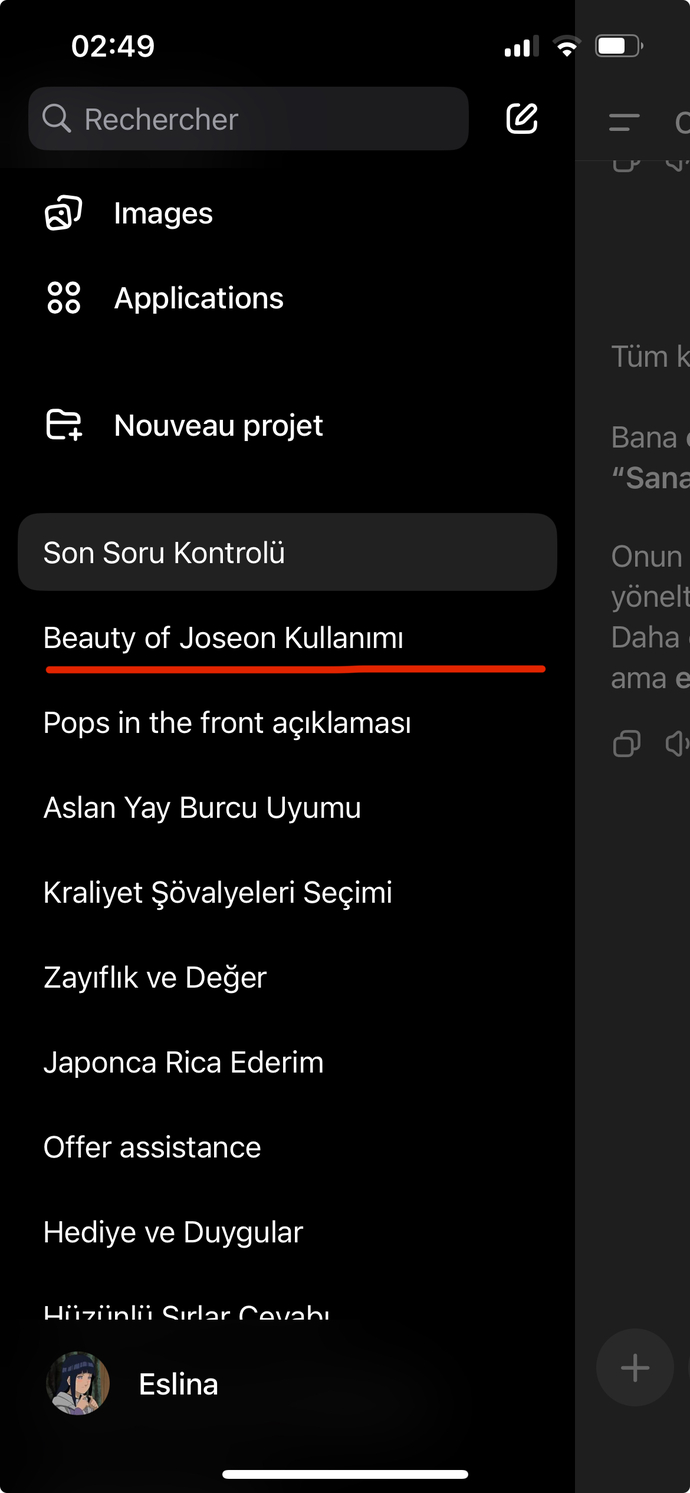The width and height of the screenshot is (690, 1493).
Task: Open the Applications section
Action: click(199, 298)
